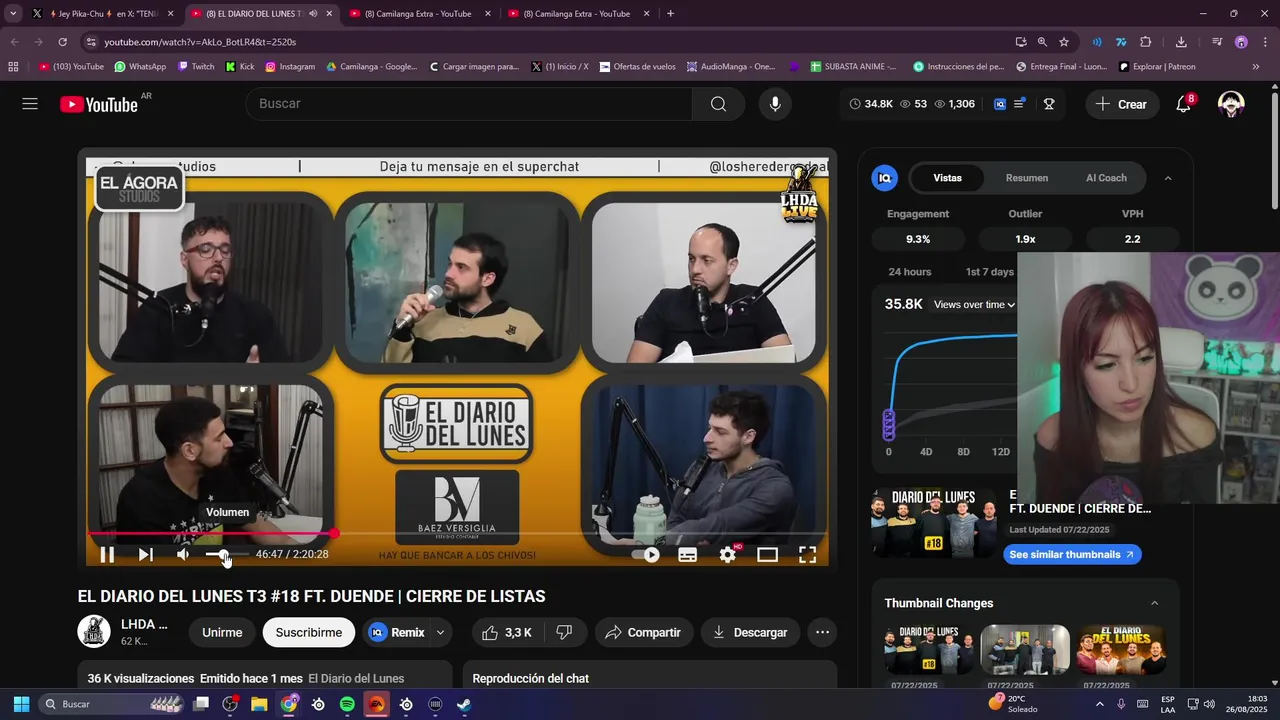Switch to theater mode
Viewport: 1280px width, 720px height.
point(767,554)
